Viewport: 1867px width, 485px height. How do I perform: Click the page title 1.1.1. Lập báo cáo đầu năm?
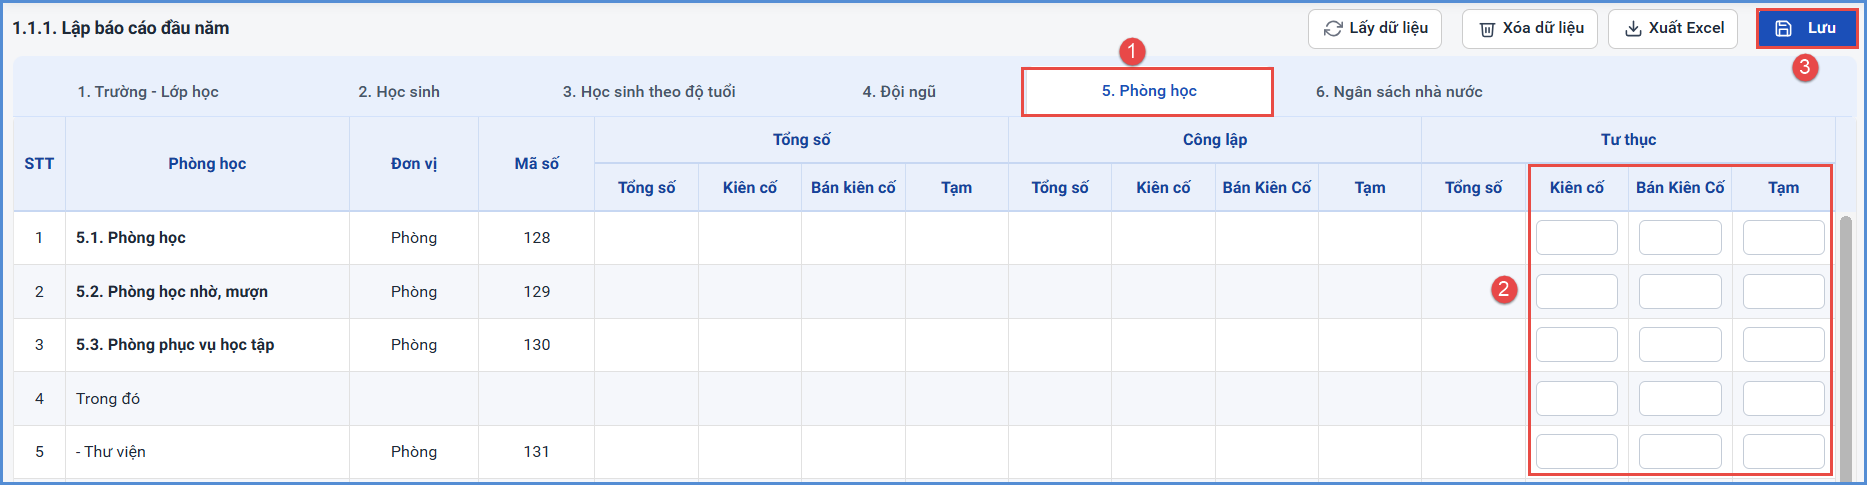click(x=121, y=28)
